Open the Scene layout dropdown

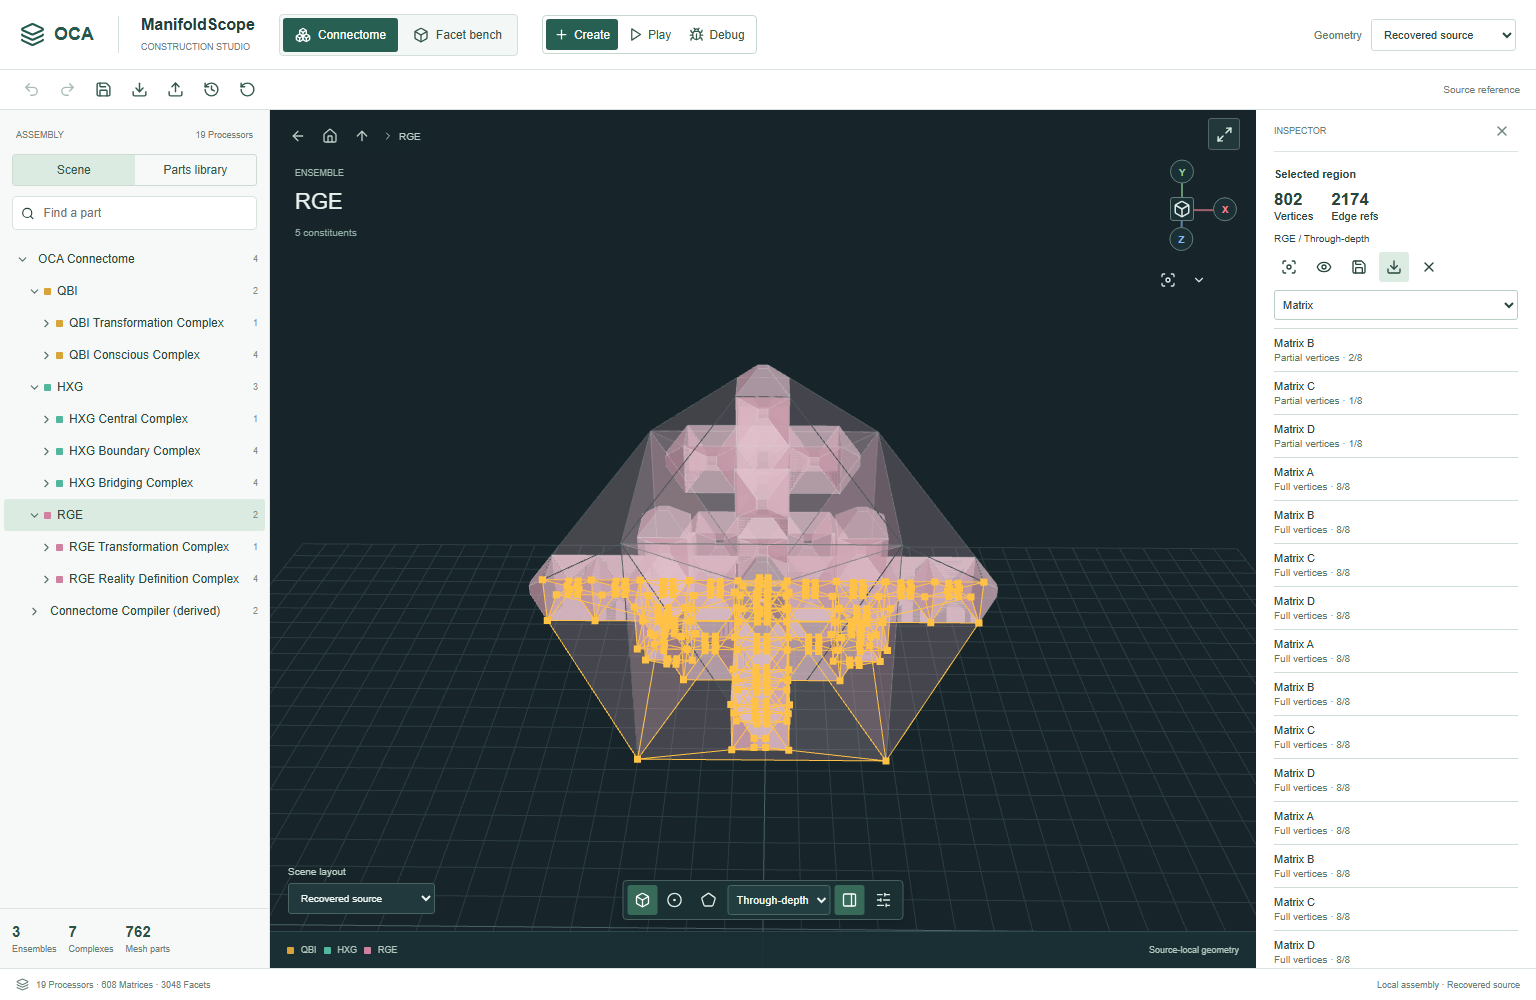(361, 898)
